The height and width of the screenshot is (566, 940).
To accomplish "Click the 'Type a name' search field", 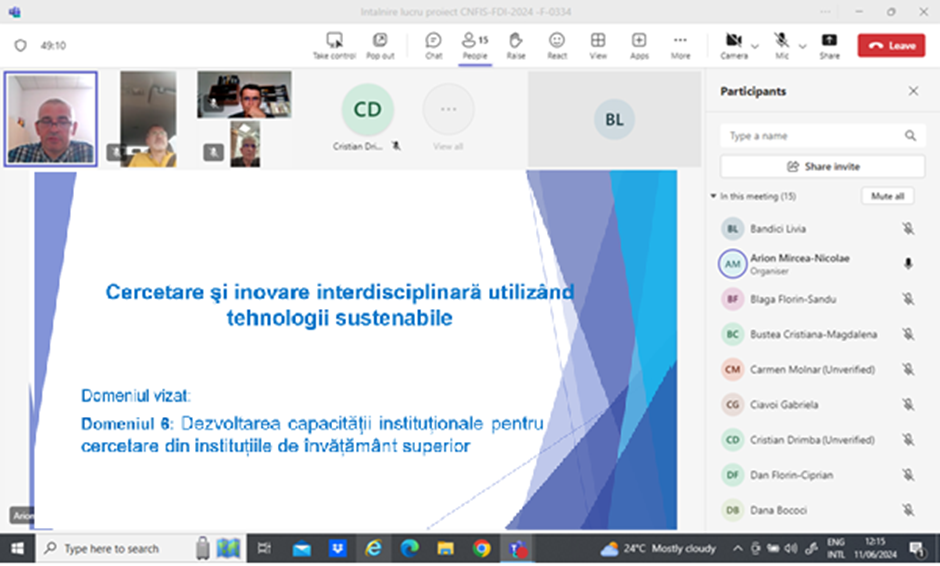I will 810,136.
